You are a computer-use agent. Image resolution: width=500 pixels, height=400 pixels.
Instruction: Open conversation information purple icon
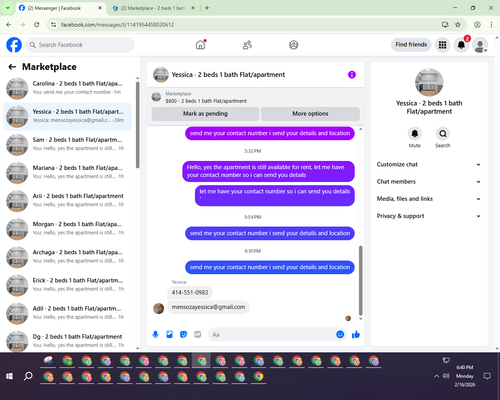click(x=352, y=75)
